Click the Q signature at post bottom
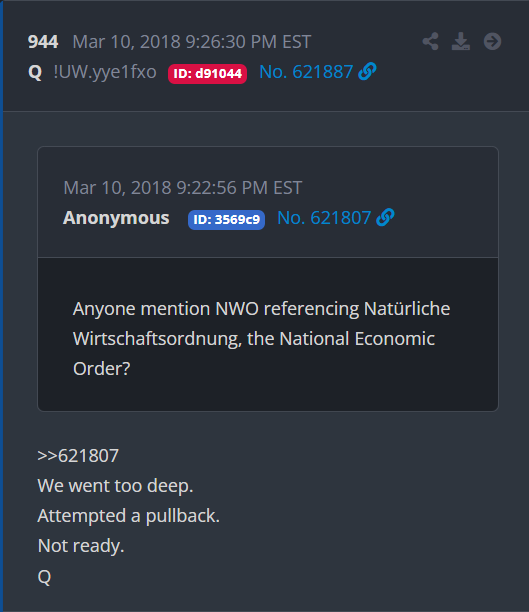The width and height of the screenshot is (529, 612). click(x=44, y=576)
